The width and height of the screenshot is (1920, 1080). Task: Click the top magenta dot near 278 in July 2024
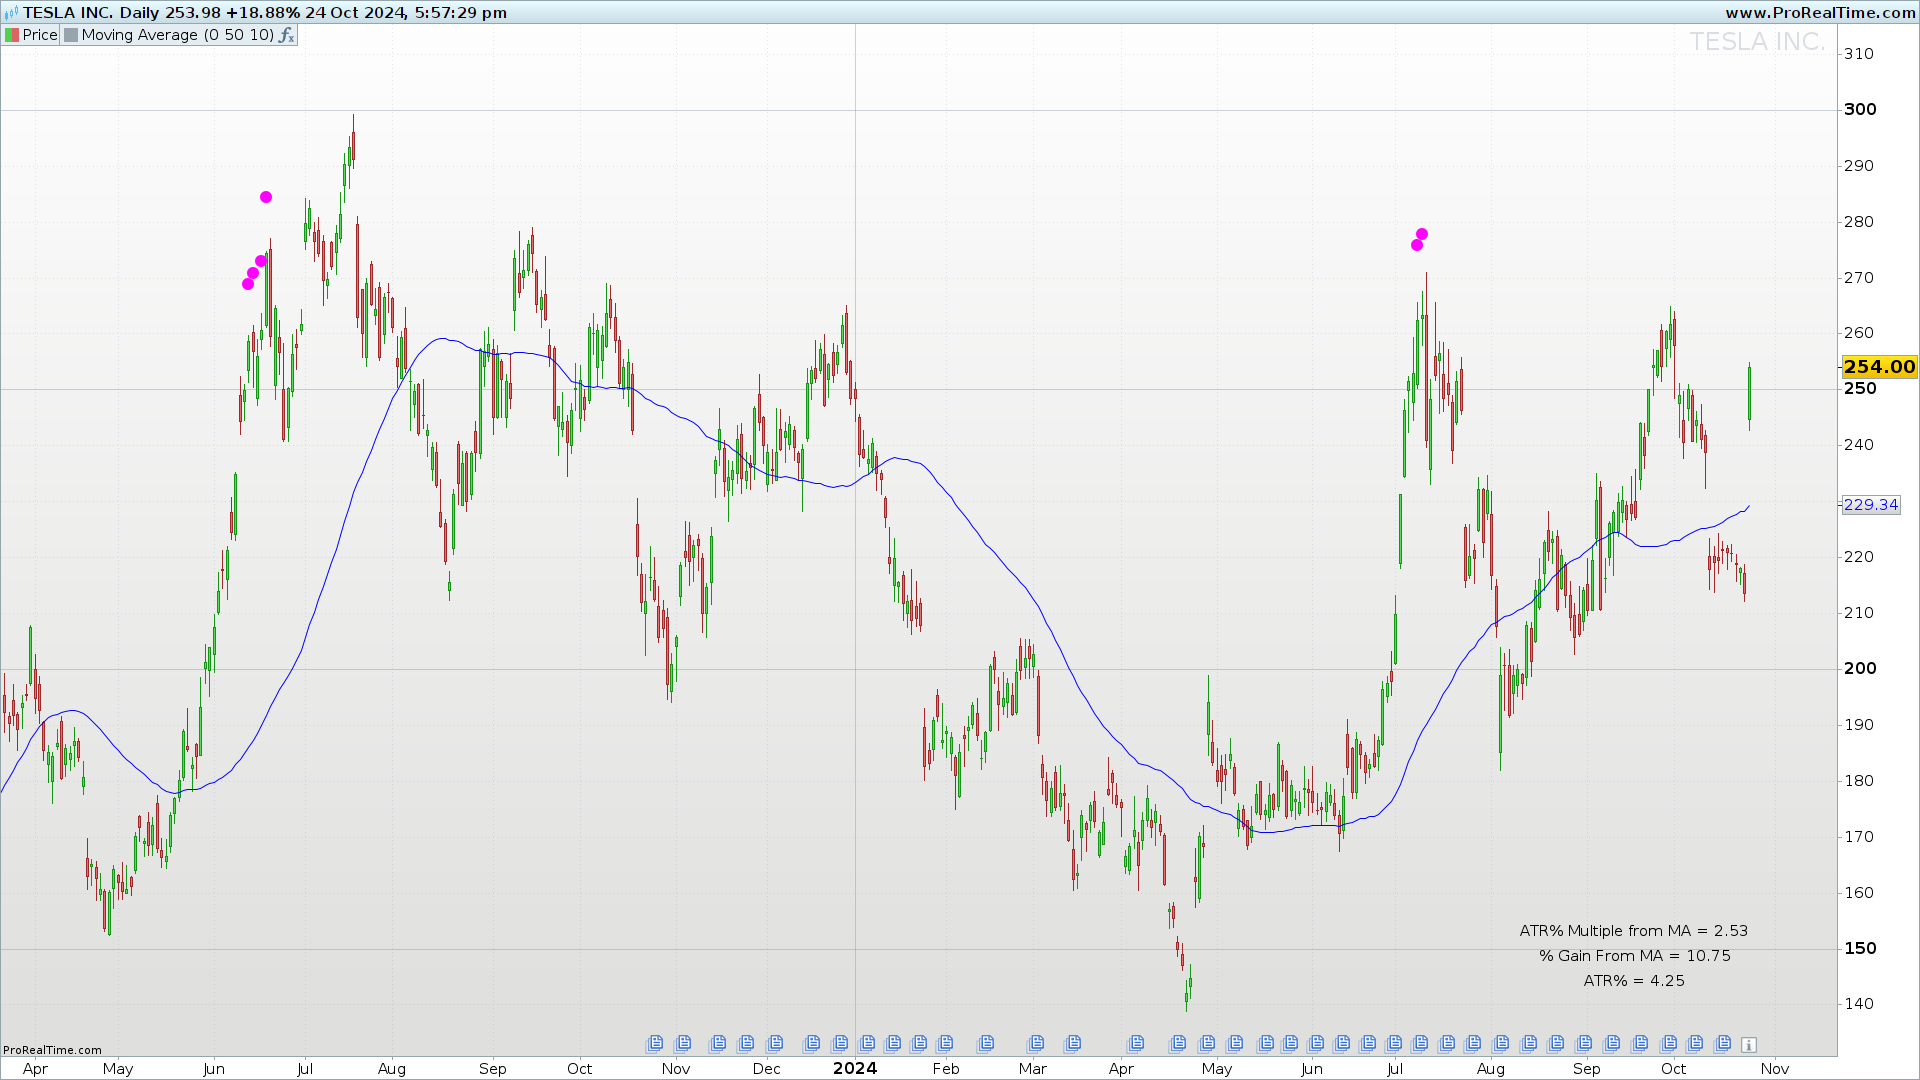(x=1422, y=234)
